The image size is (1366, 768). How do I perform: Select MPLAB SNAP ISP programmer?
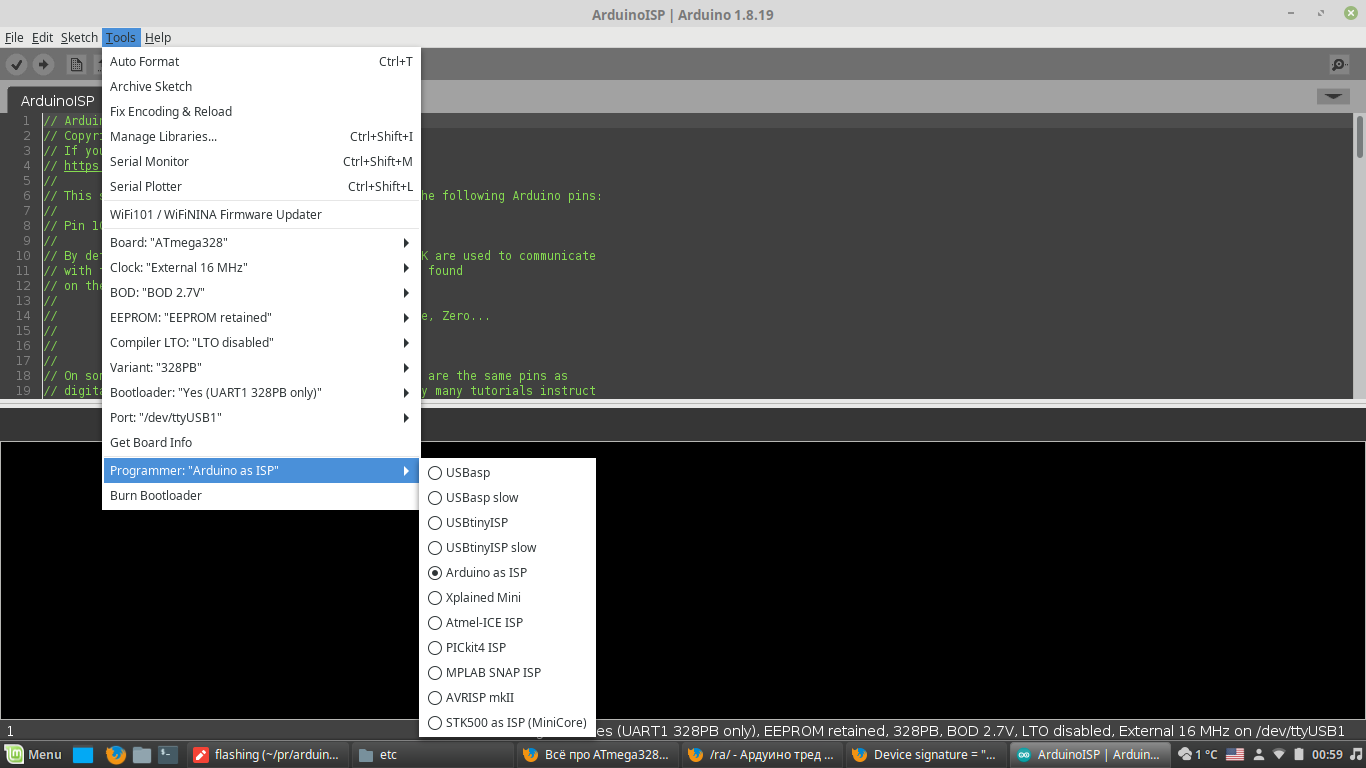pyautogui.click(x=507, y=672)
